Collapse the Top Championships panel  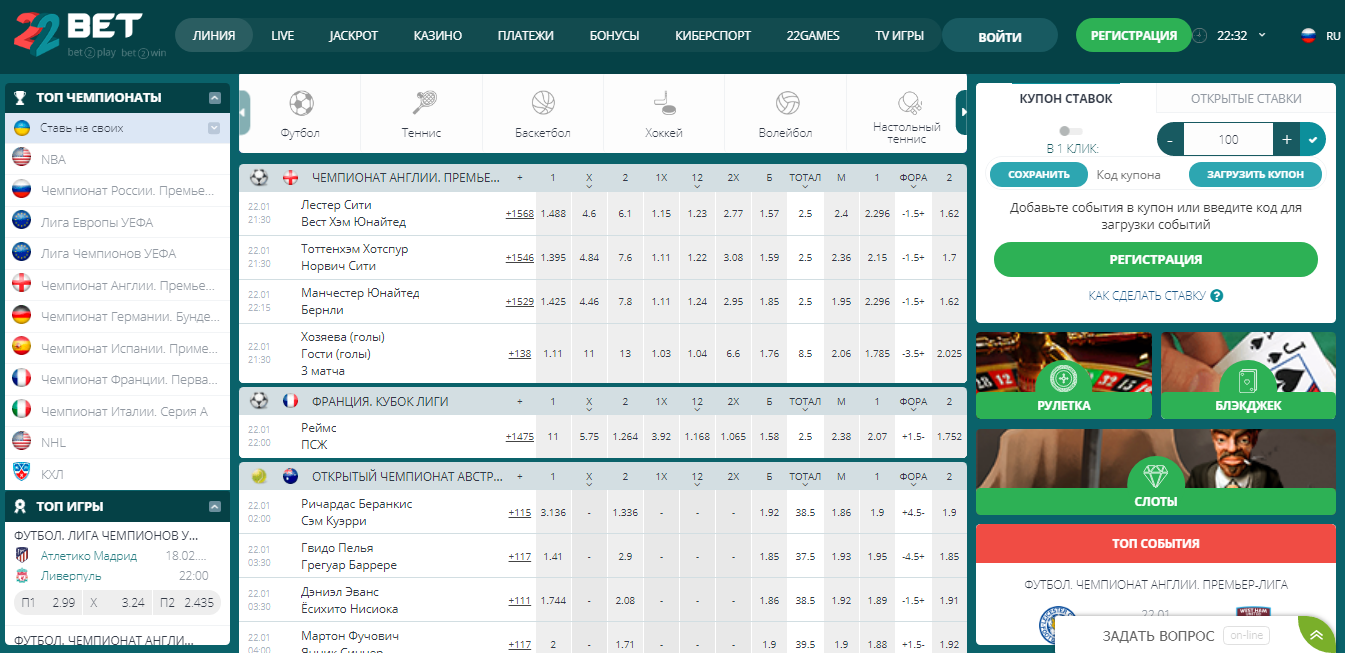click(x=214, y=98)
